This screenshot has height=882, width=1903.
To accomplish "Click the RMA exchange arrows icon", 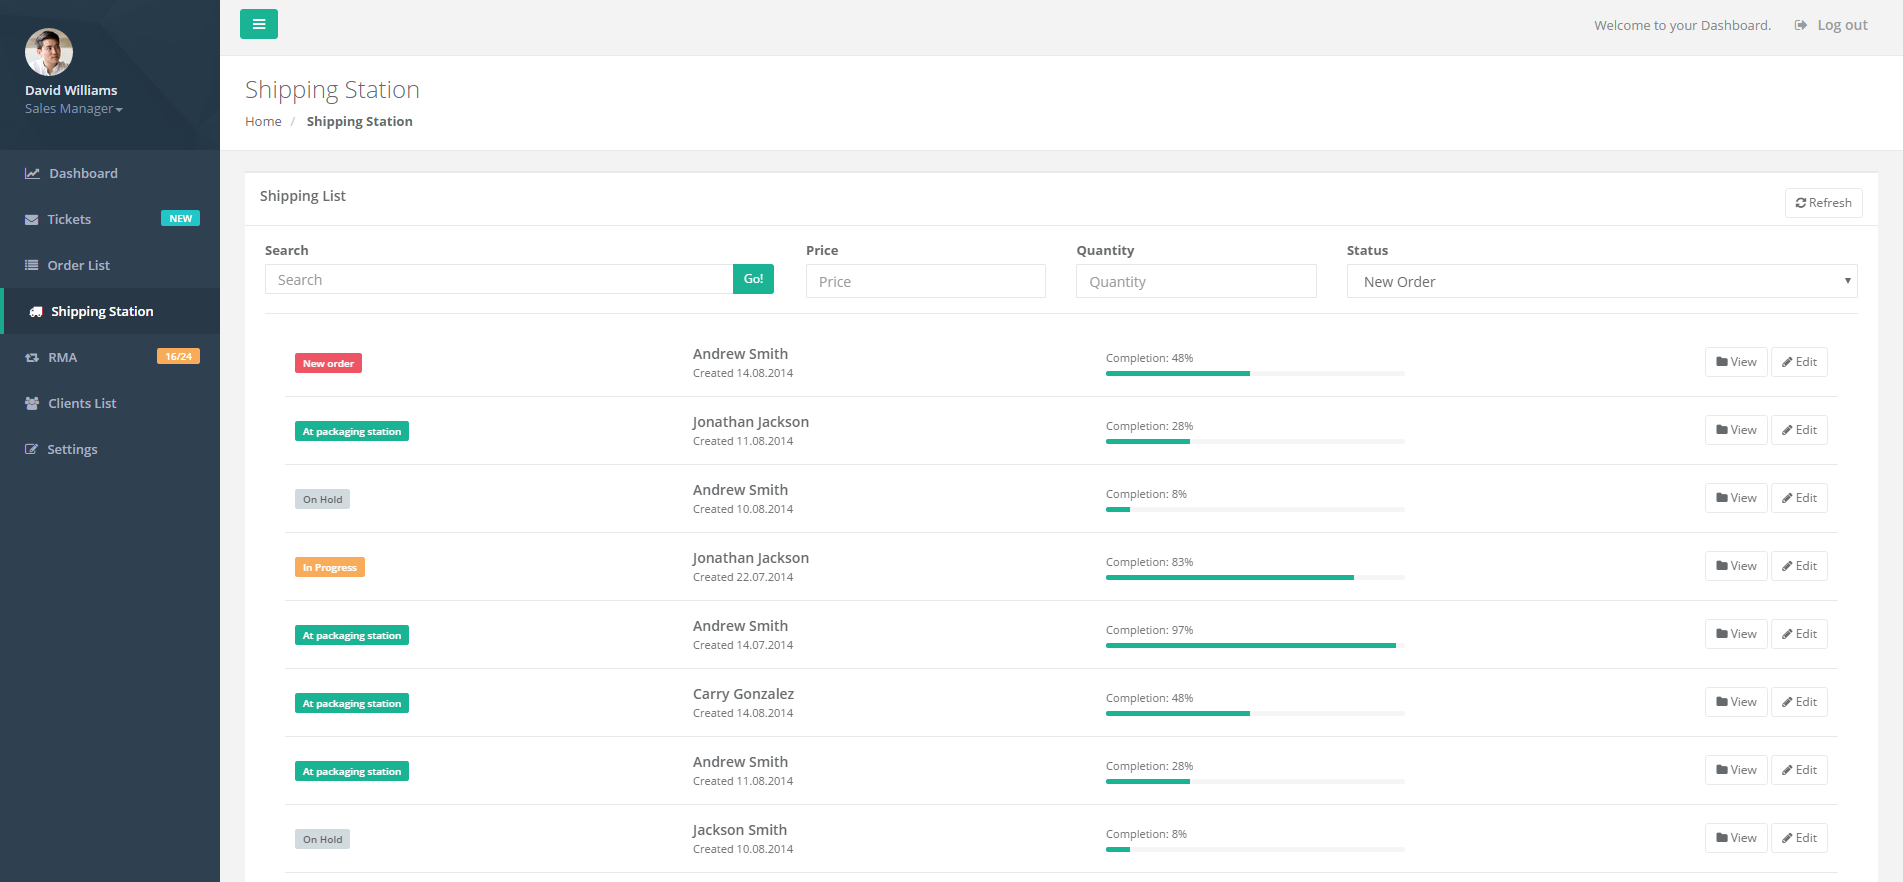I will tap(32, 358).
